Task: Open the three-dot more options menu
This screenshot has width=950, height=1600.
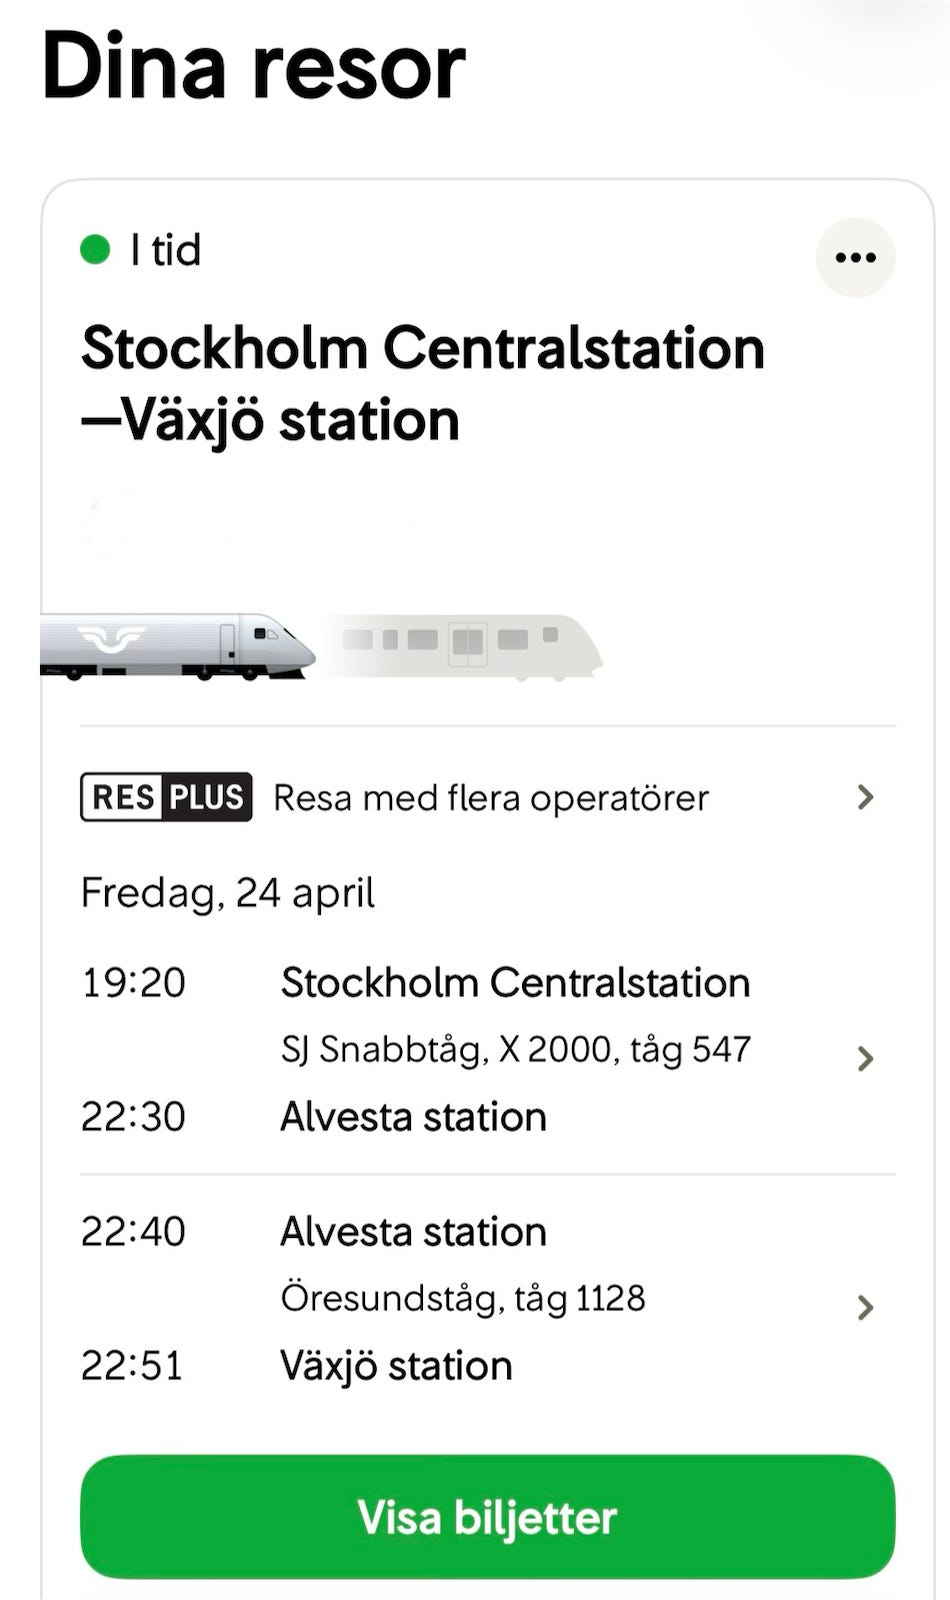Action: click(x=855, y=258)
